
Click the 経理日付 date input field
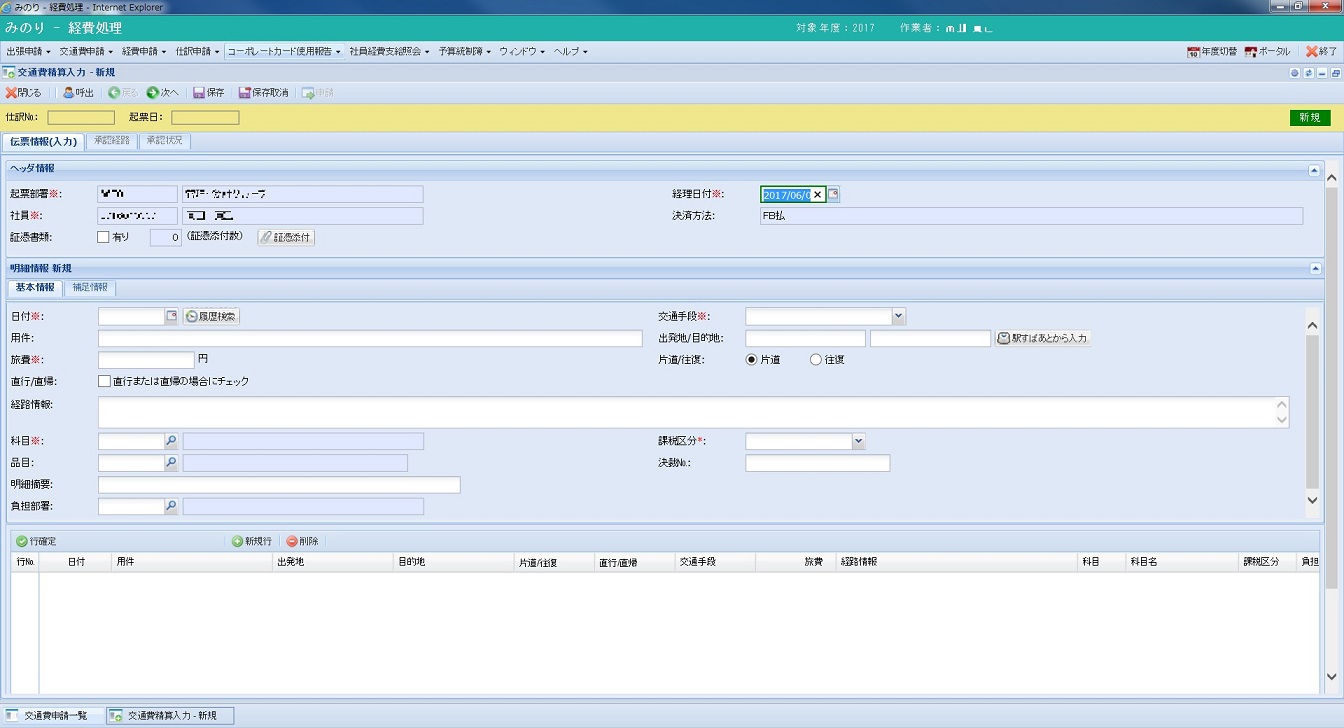coord(787,195)
